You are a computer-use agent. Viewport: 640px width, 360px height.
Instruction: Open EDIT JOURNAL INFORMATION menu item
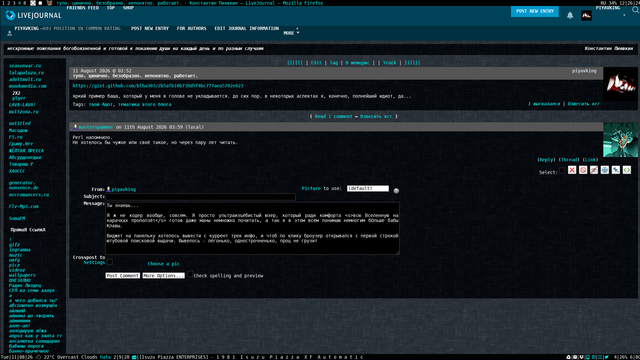247,29
